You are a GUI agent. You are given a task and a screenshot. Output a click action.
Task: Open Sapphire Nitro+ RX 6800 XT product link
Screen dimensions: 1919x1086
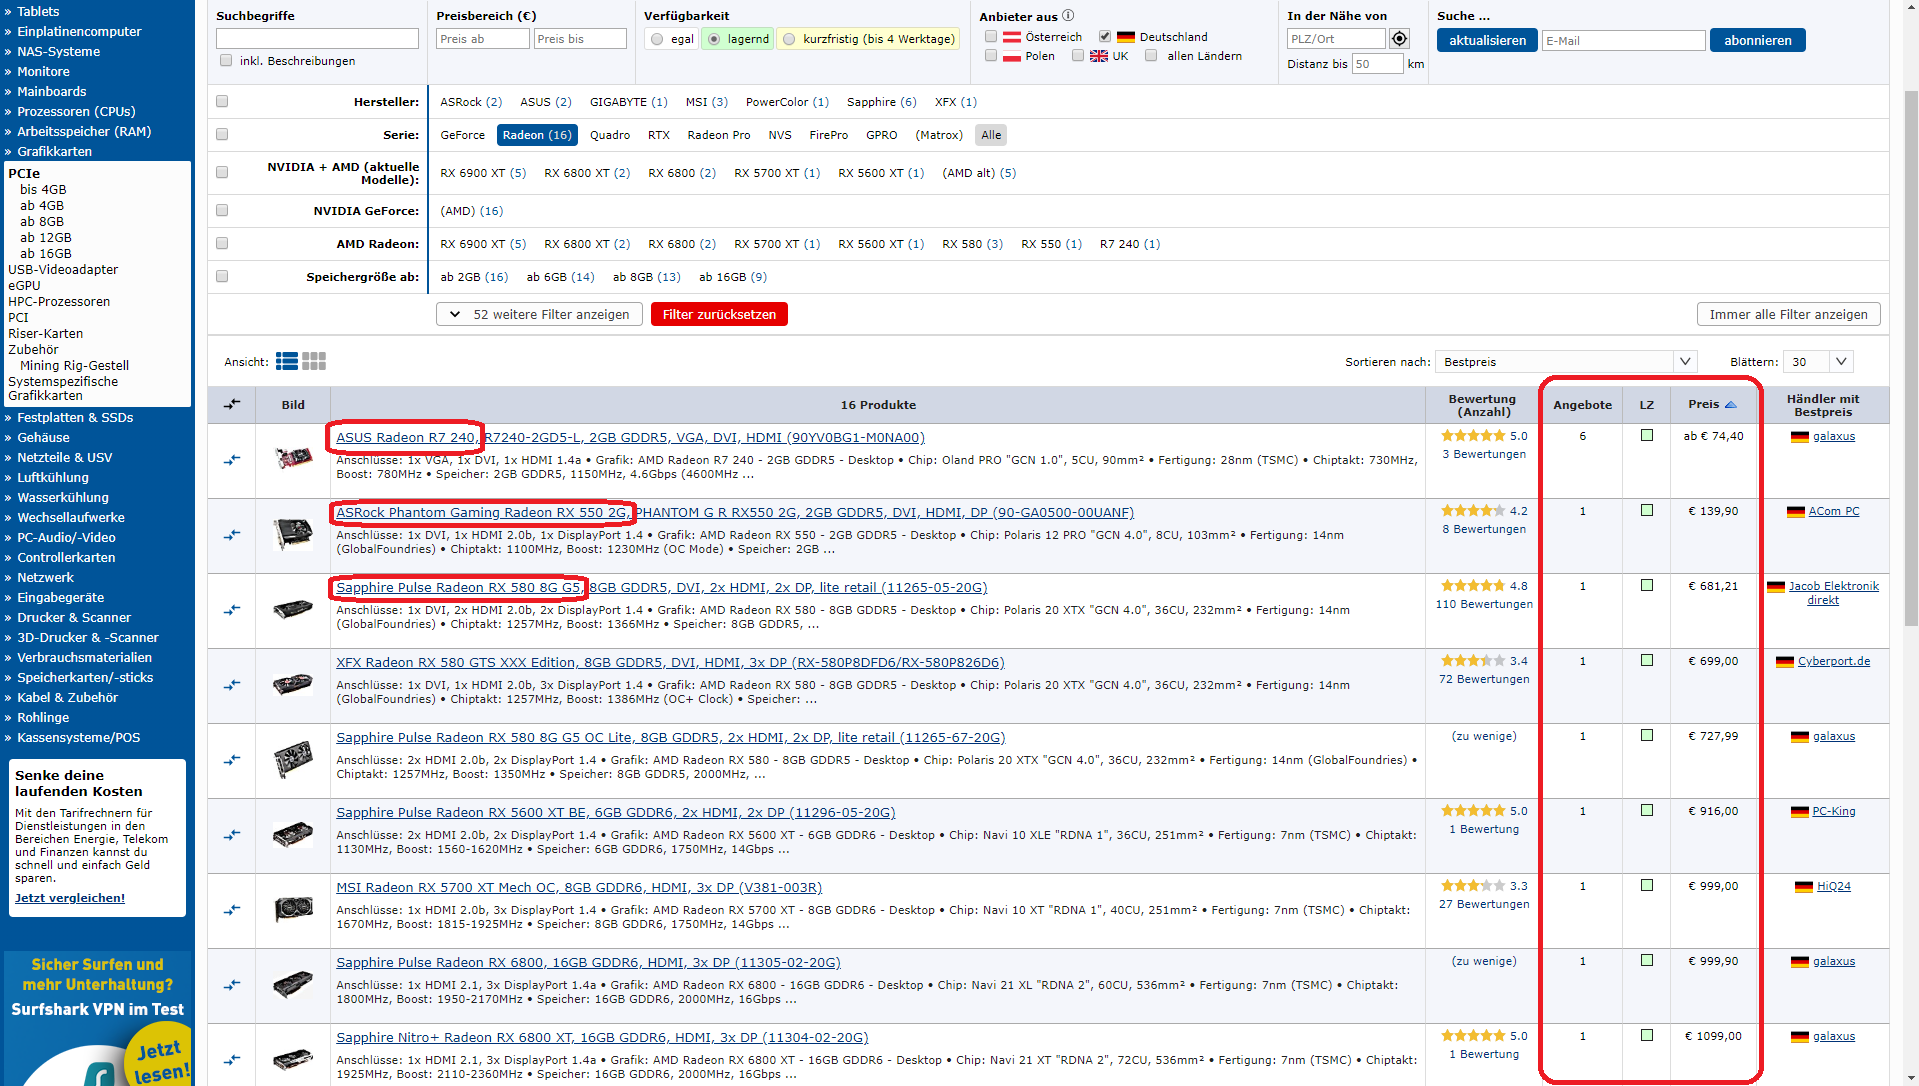coord(602,1037)
